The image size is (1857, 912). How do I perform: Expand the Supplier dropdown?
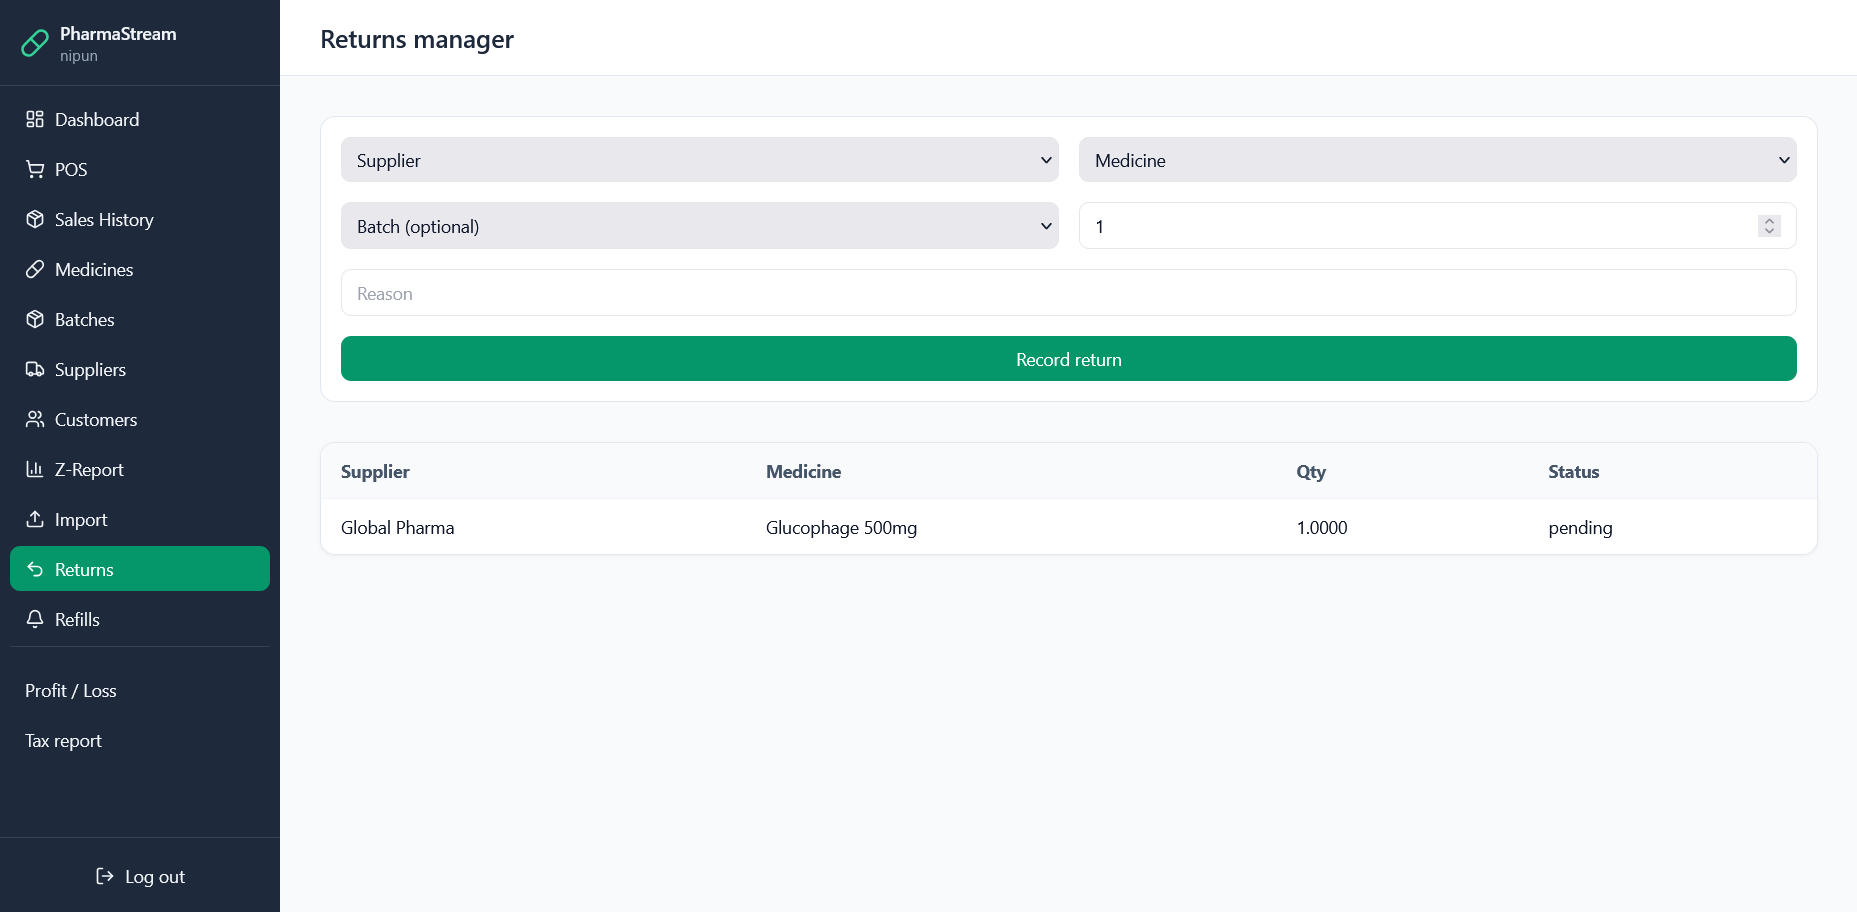699,160
